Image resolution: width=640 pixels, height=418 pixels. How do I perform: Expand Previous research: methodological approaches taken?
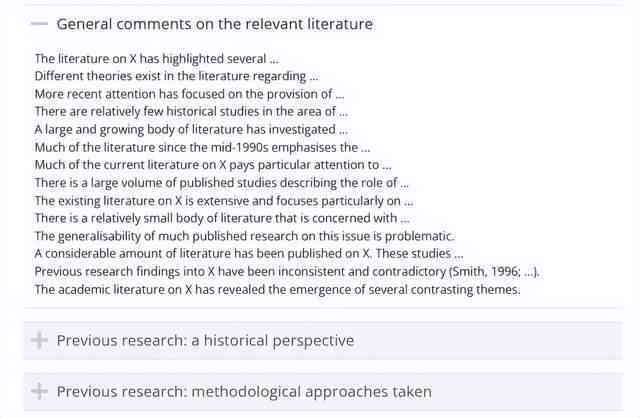tap(244, 391)
